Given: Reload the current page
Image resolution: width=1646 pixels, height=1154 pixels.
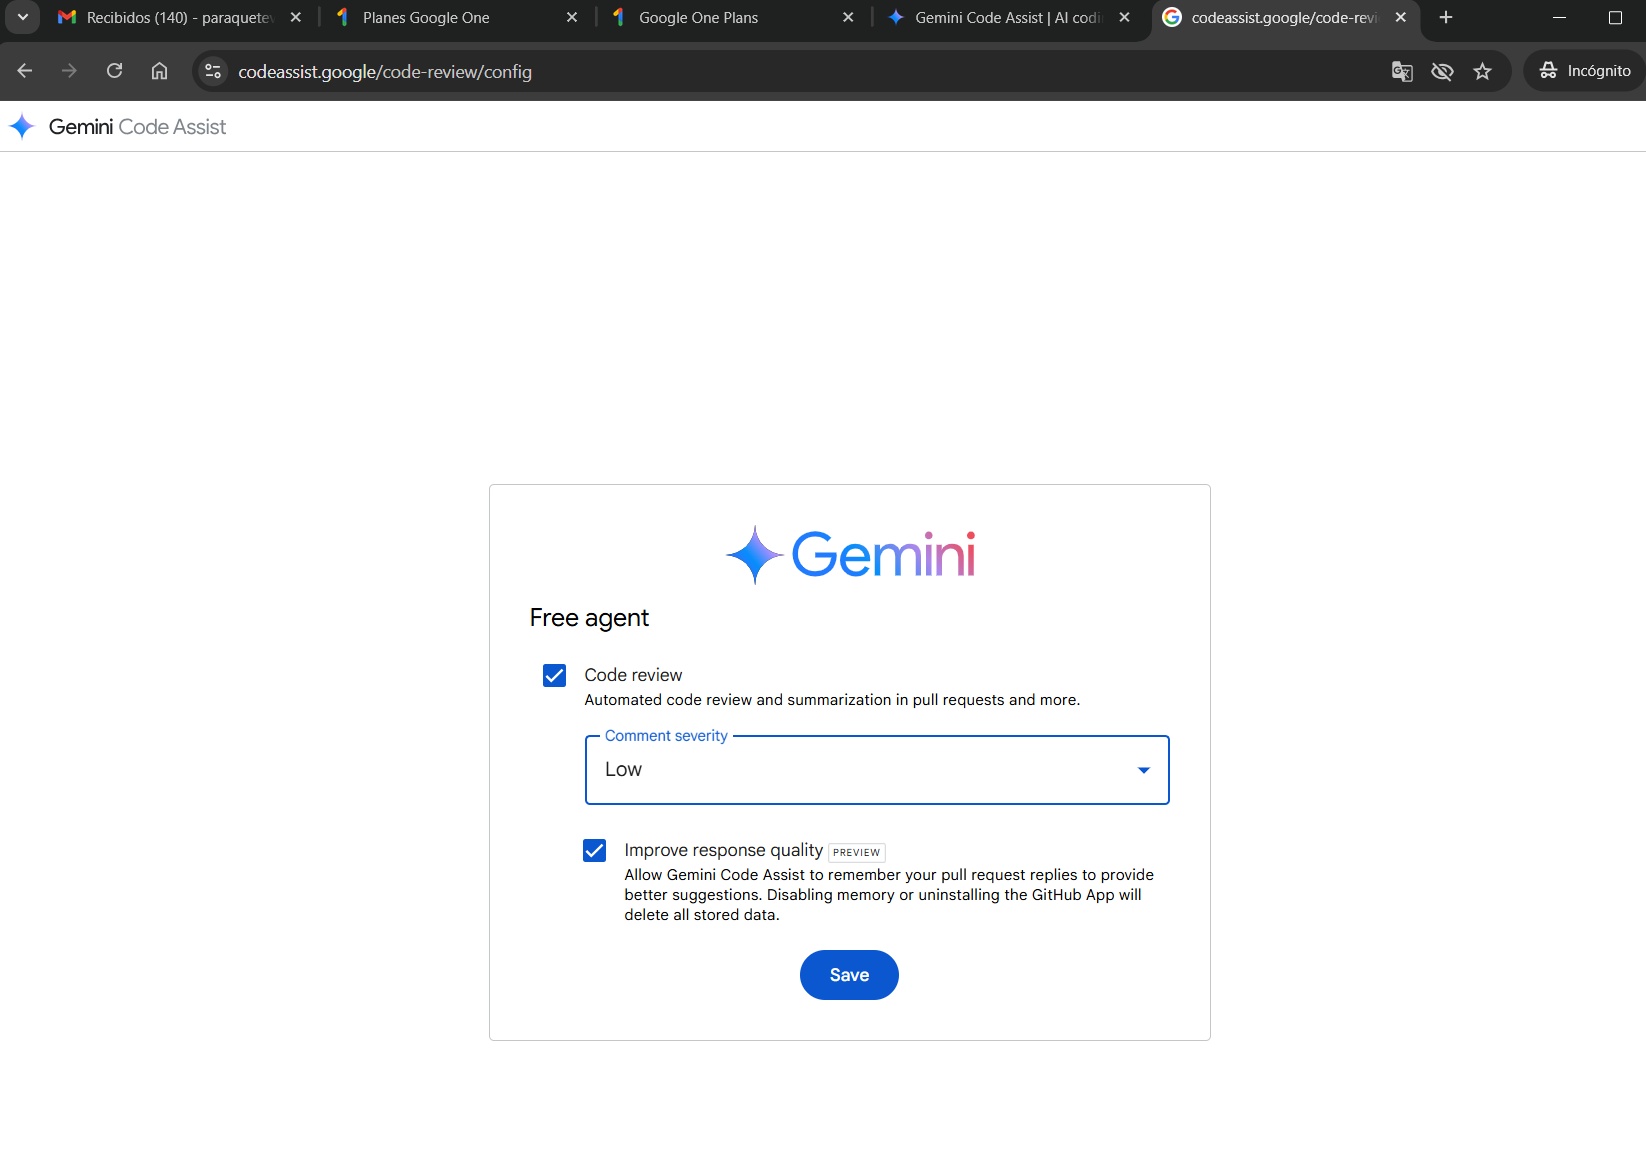Looking at the screenshot, I should (x=115, y=71).
